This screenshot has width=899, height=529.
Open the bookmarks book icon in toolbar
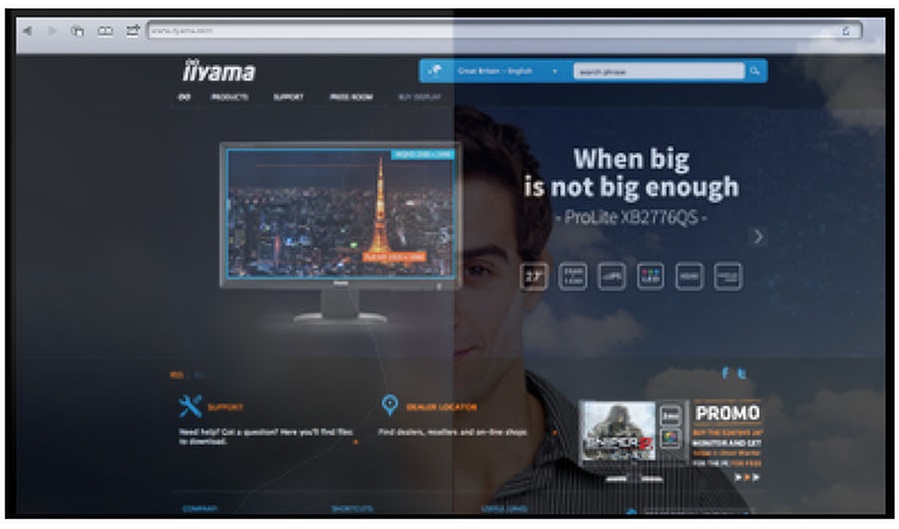(x=105, y=31)
